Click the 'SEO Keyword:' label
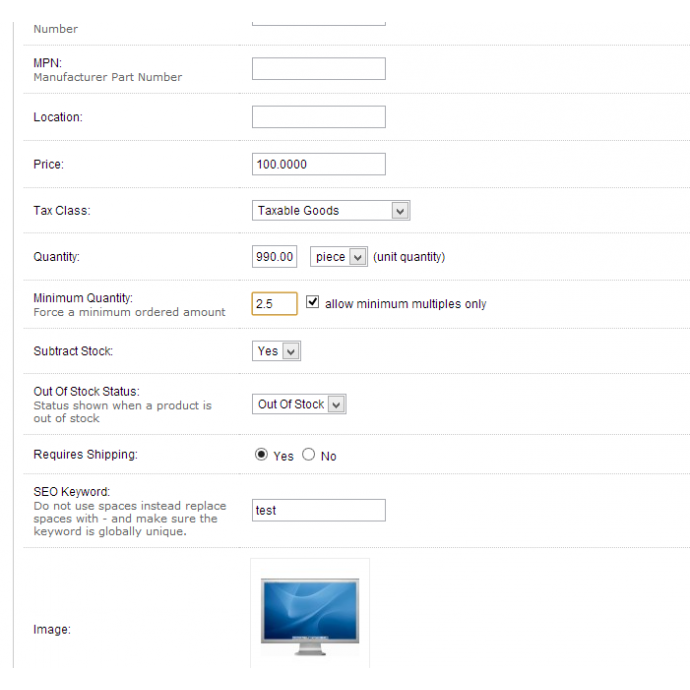 72,492
